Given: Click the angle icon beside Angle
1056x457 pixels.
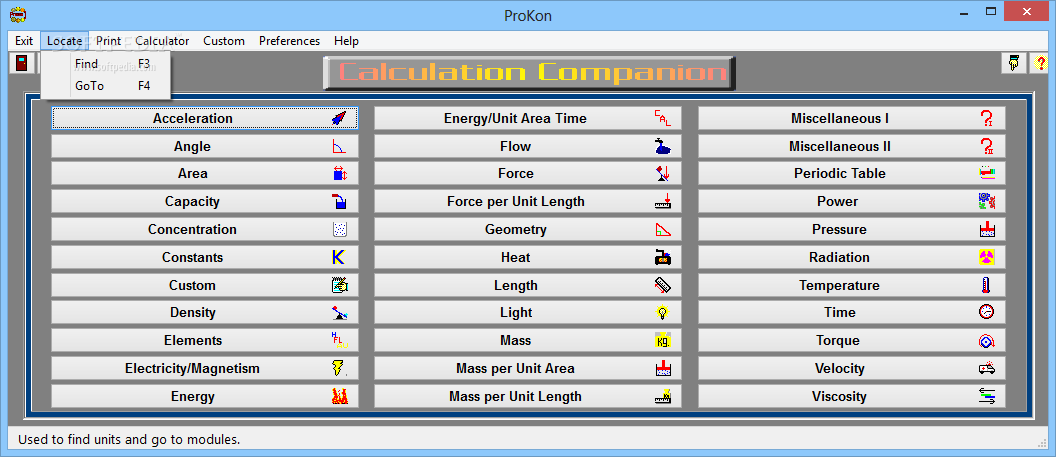Looking at the screenshot, I should click(x=339, y=146).
